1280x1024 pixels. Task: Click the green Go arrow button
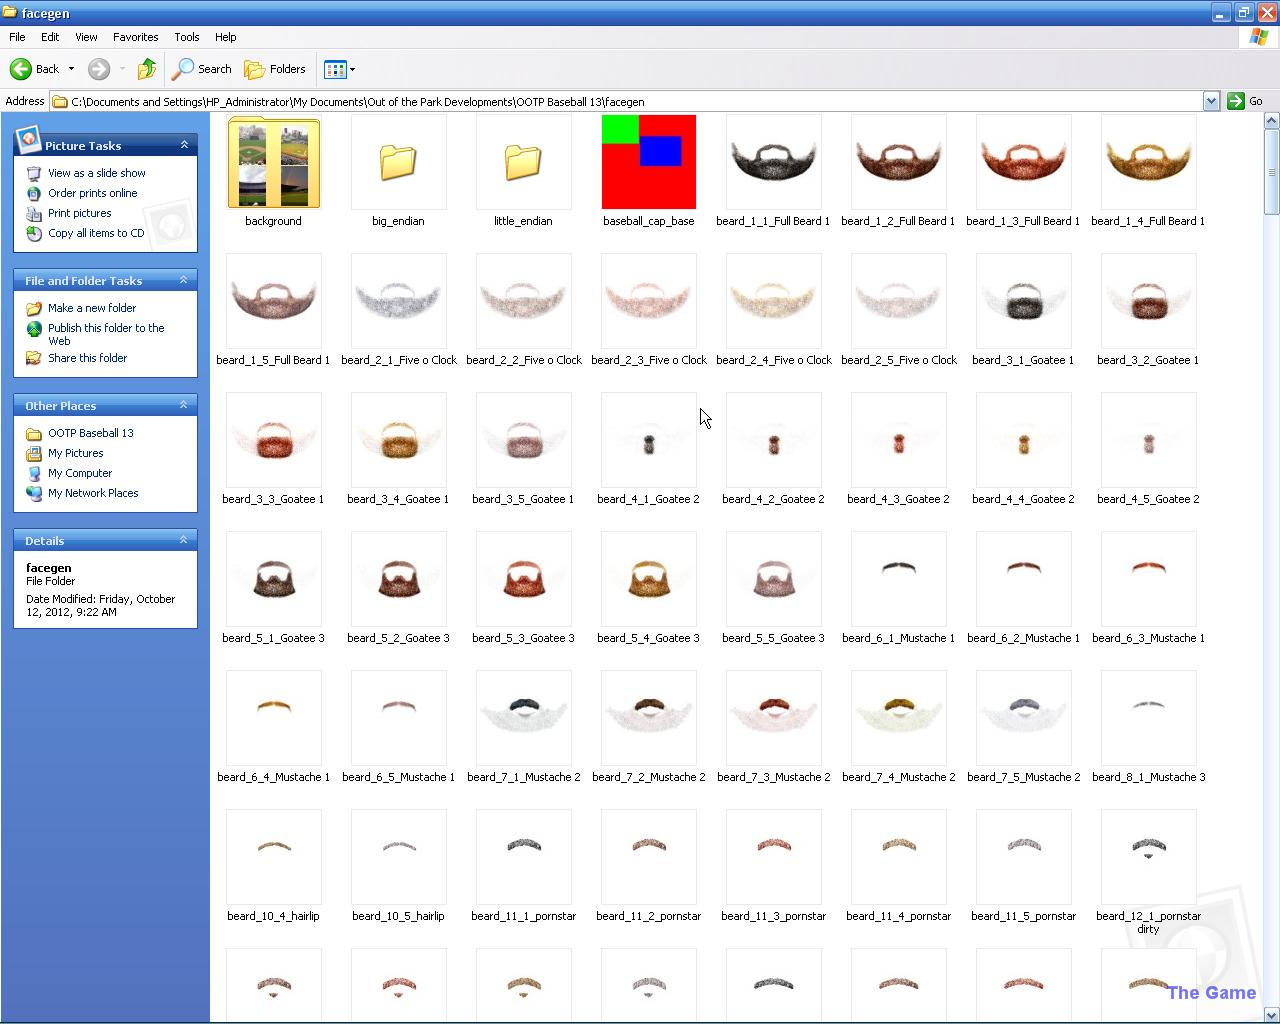click(1236, 101)
